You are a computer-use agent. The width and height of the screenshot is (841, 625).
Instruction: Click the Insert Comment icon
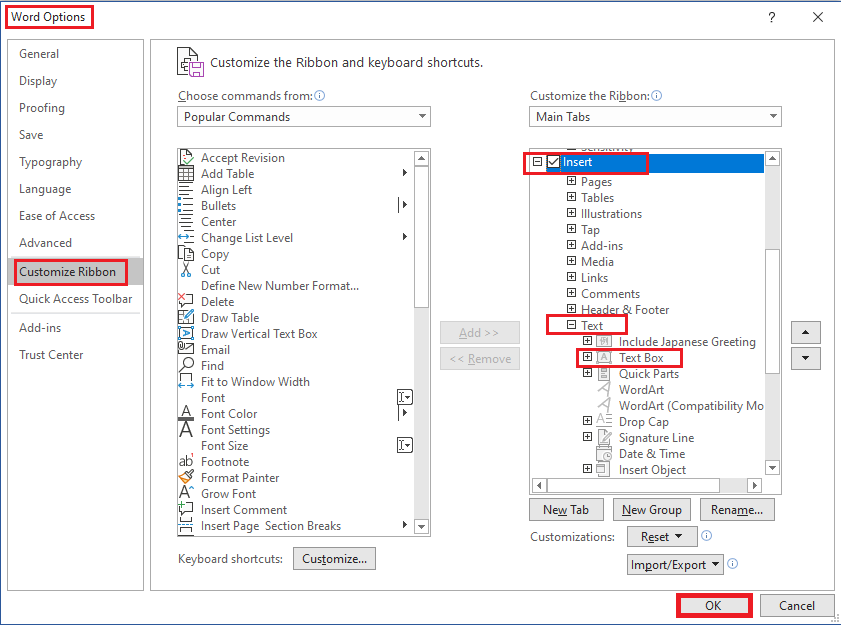click(186, 509)
